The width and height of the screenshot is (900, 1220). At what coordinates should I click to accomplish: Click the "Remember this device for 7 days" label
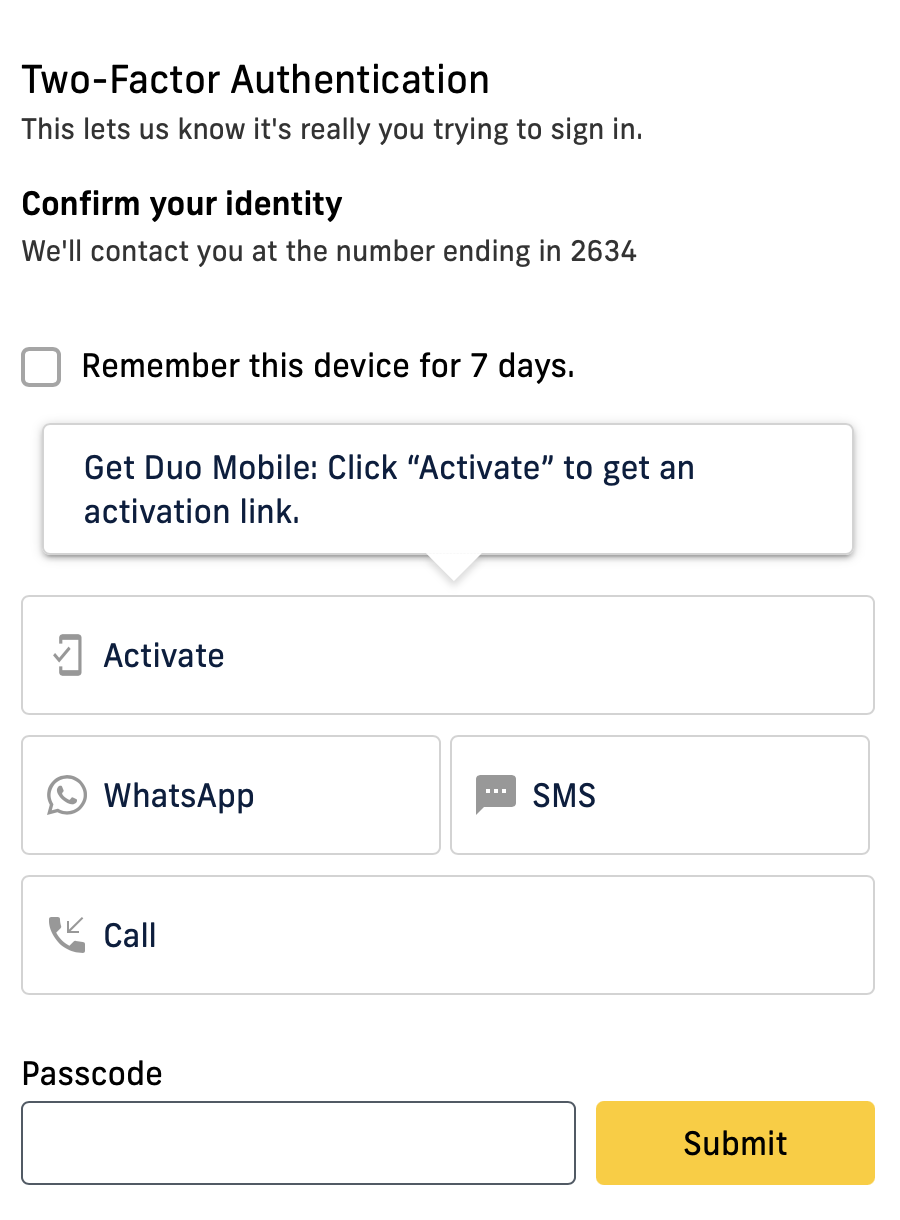328,367
